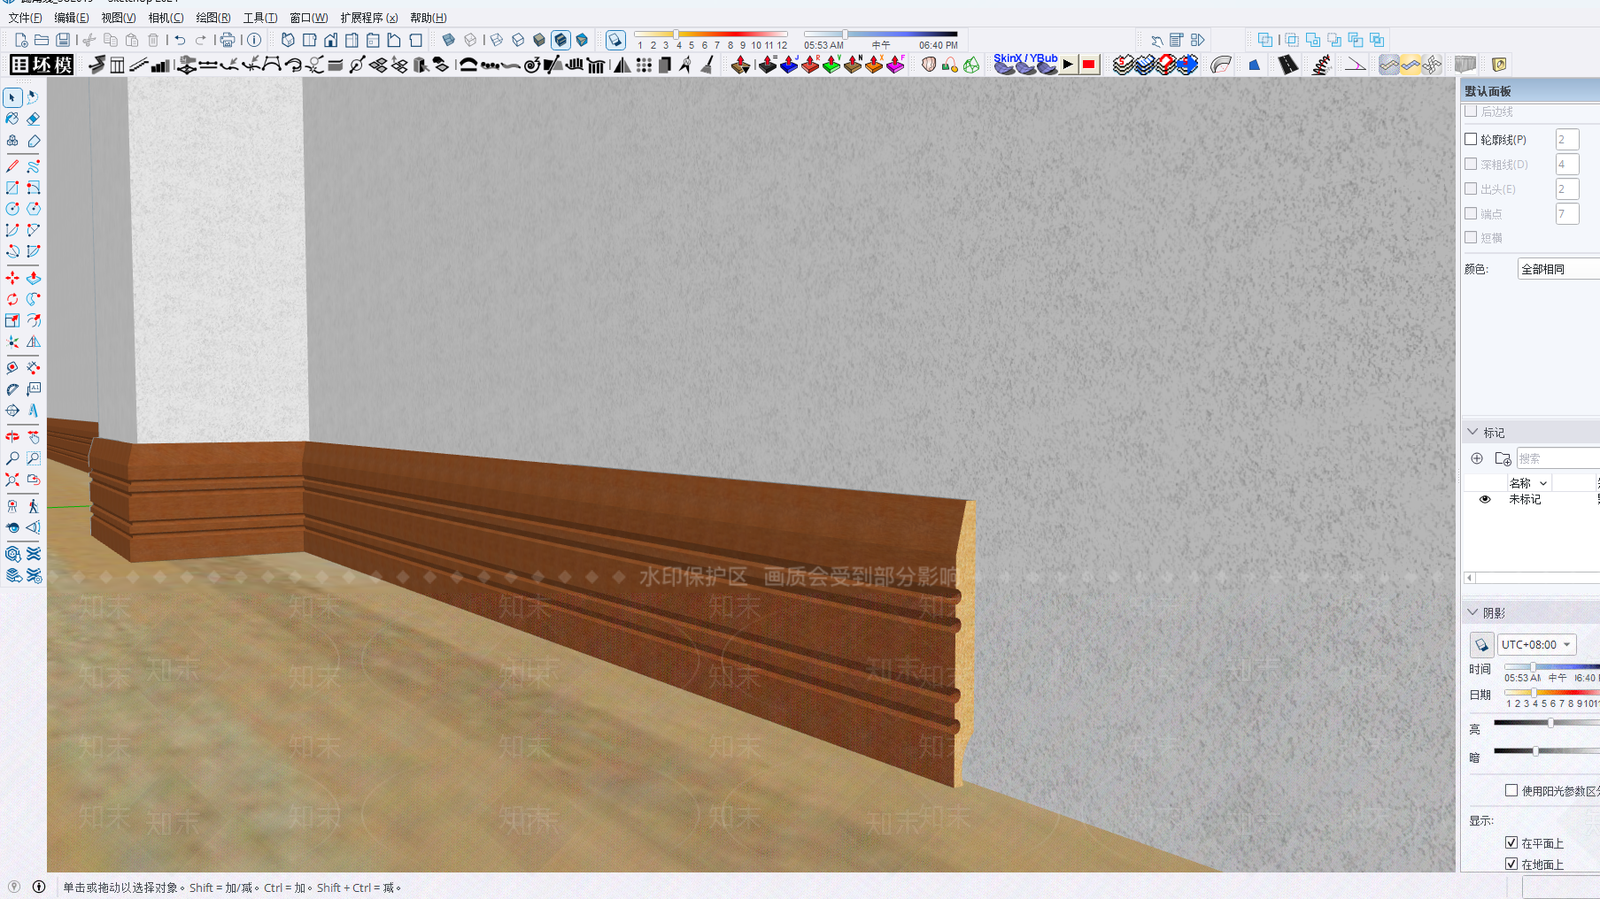Choose the Rotate tool
This screenshot has height=899, width=1600.
click(x=13, y=299)
